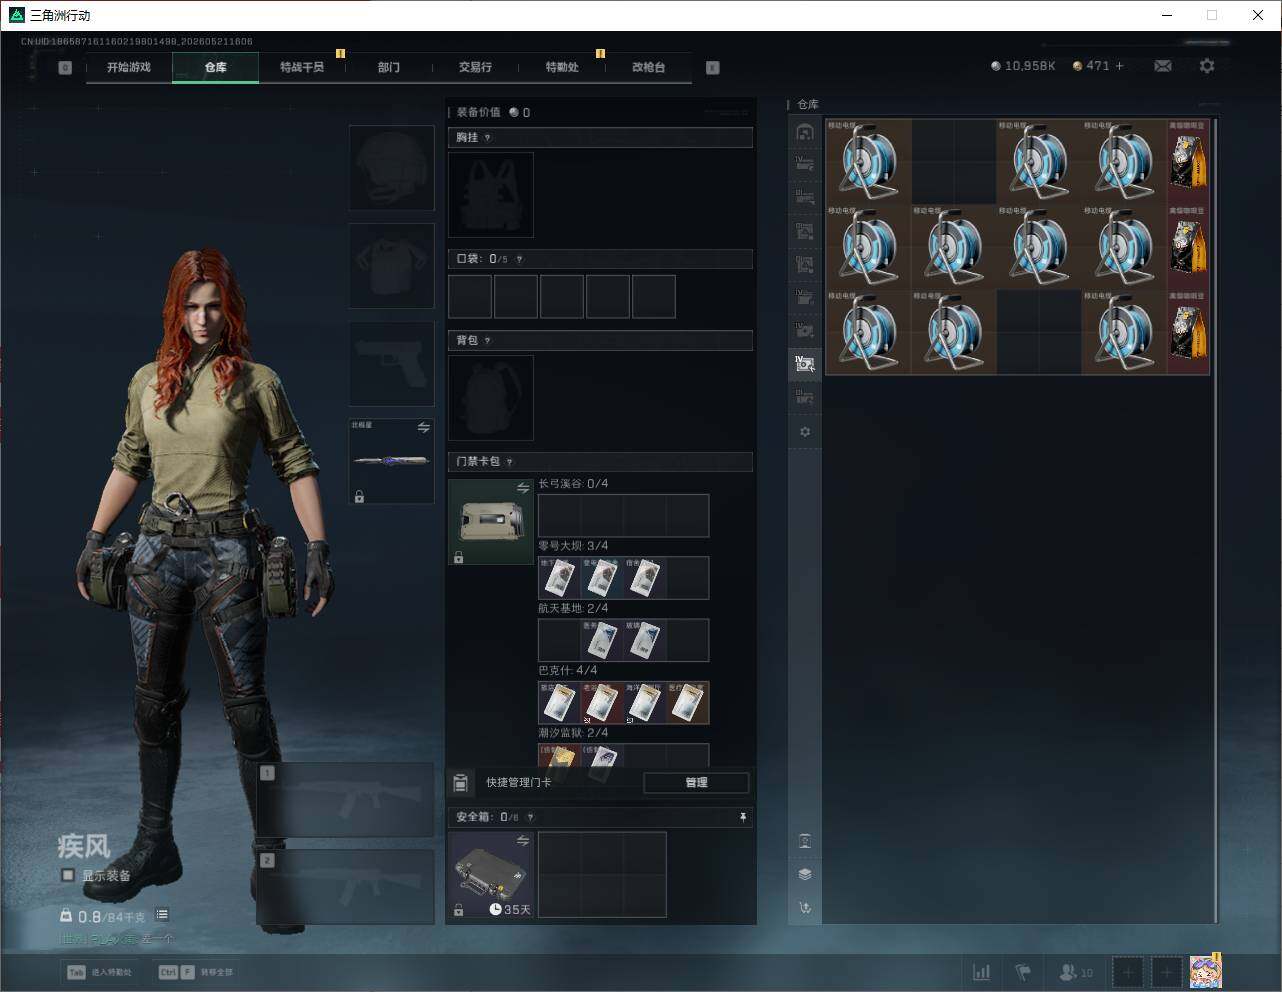
Task: Swap the melee knife using arrows icon
Action: click(x=423, y=428)
